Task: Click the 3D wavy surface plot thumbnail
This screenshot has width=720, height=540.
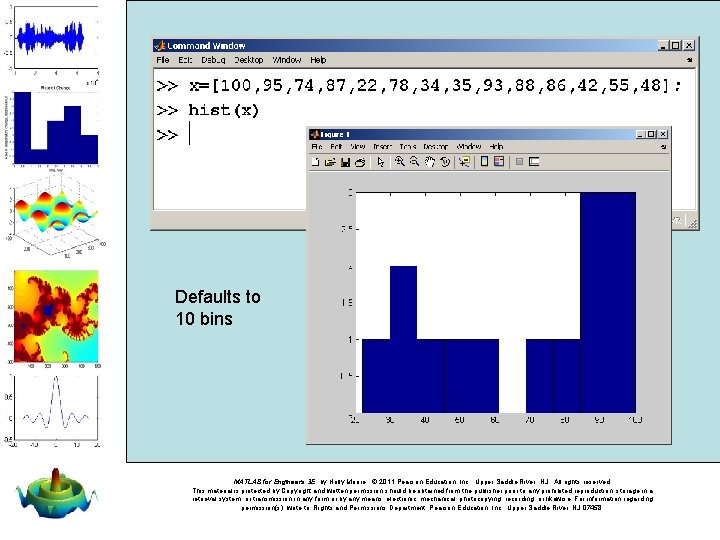Action: [x=55, y=217]
